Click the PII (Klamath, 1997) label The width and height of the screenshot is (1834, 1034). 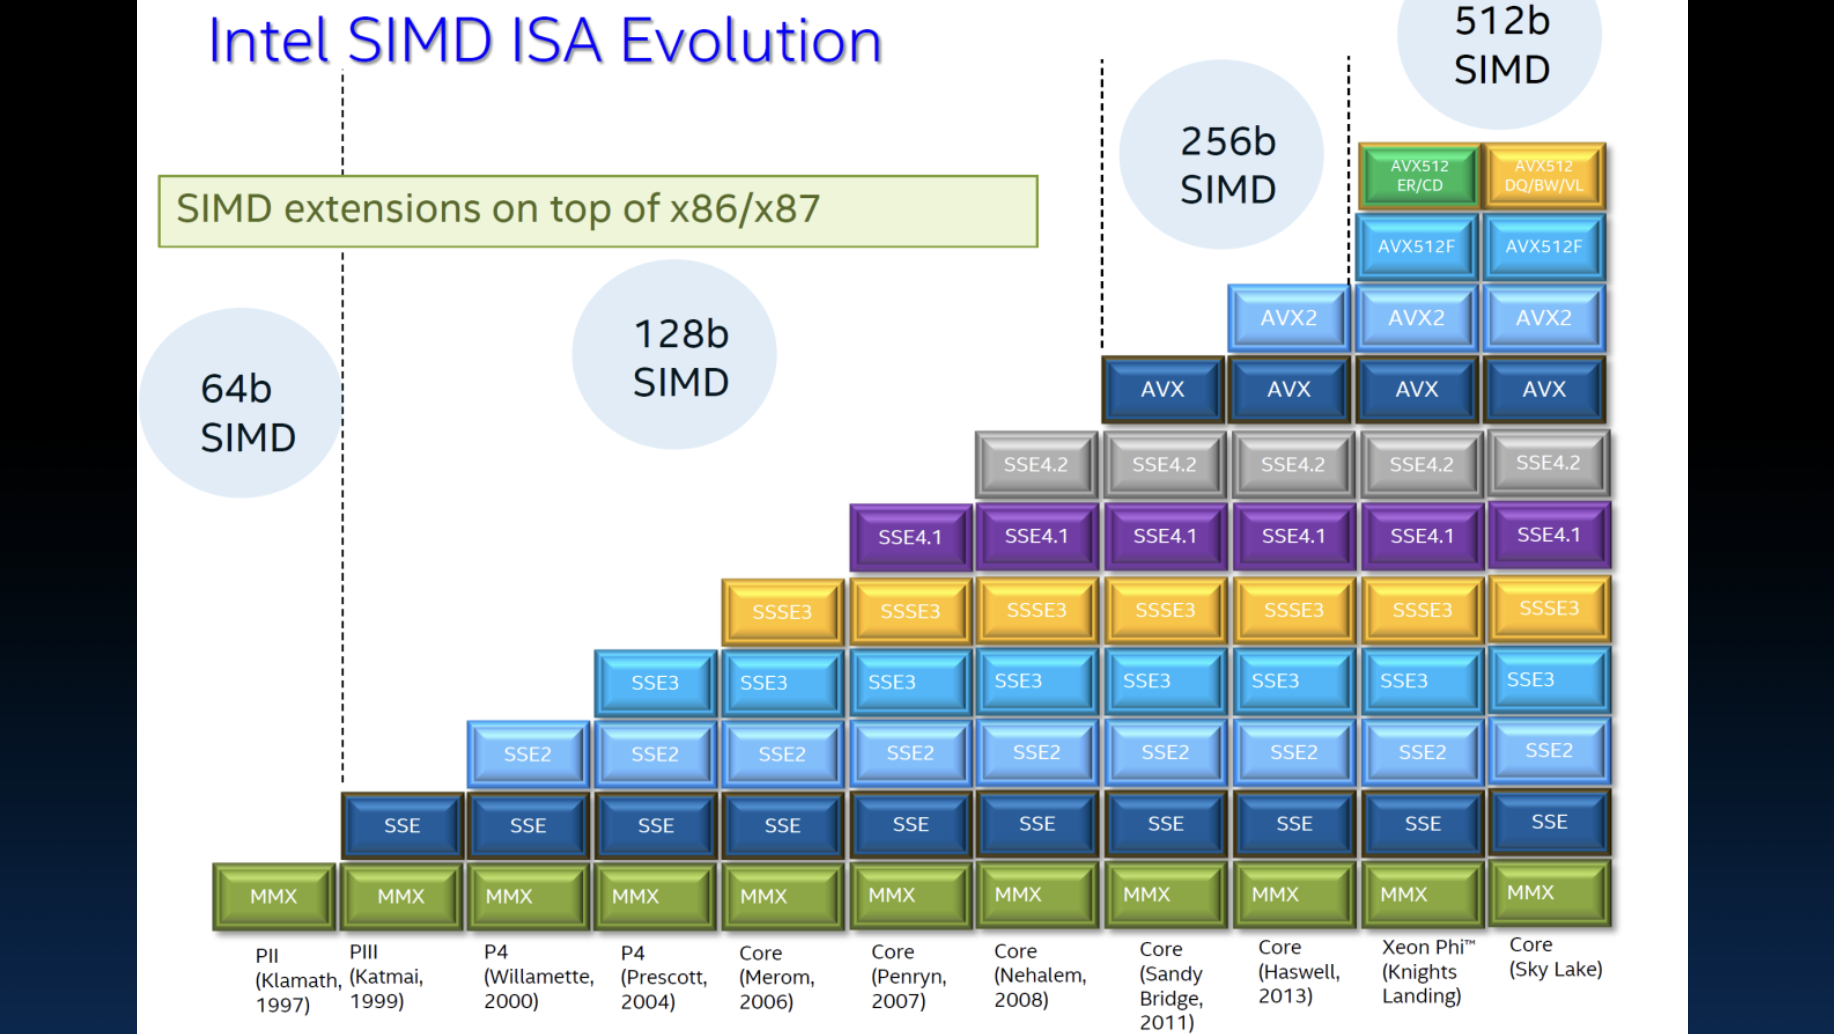coord(297,980)
